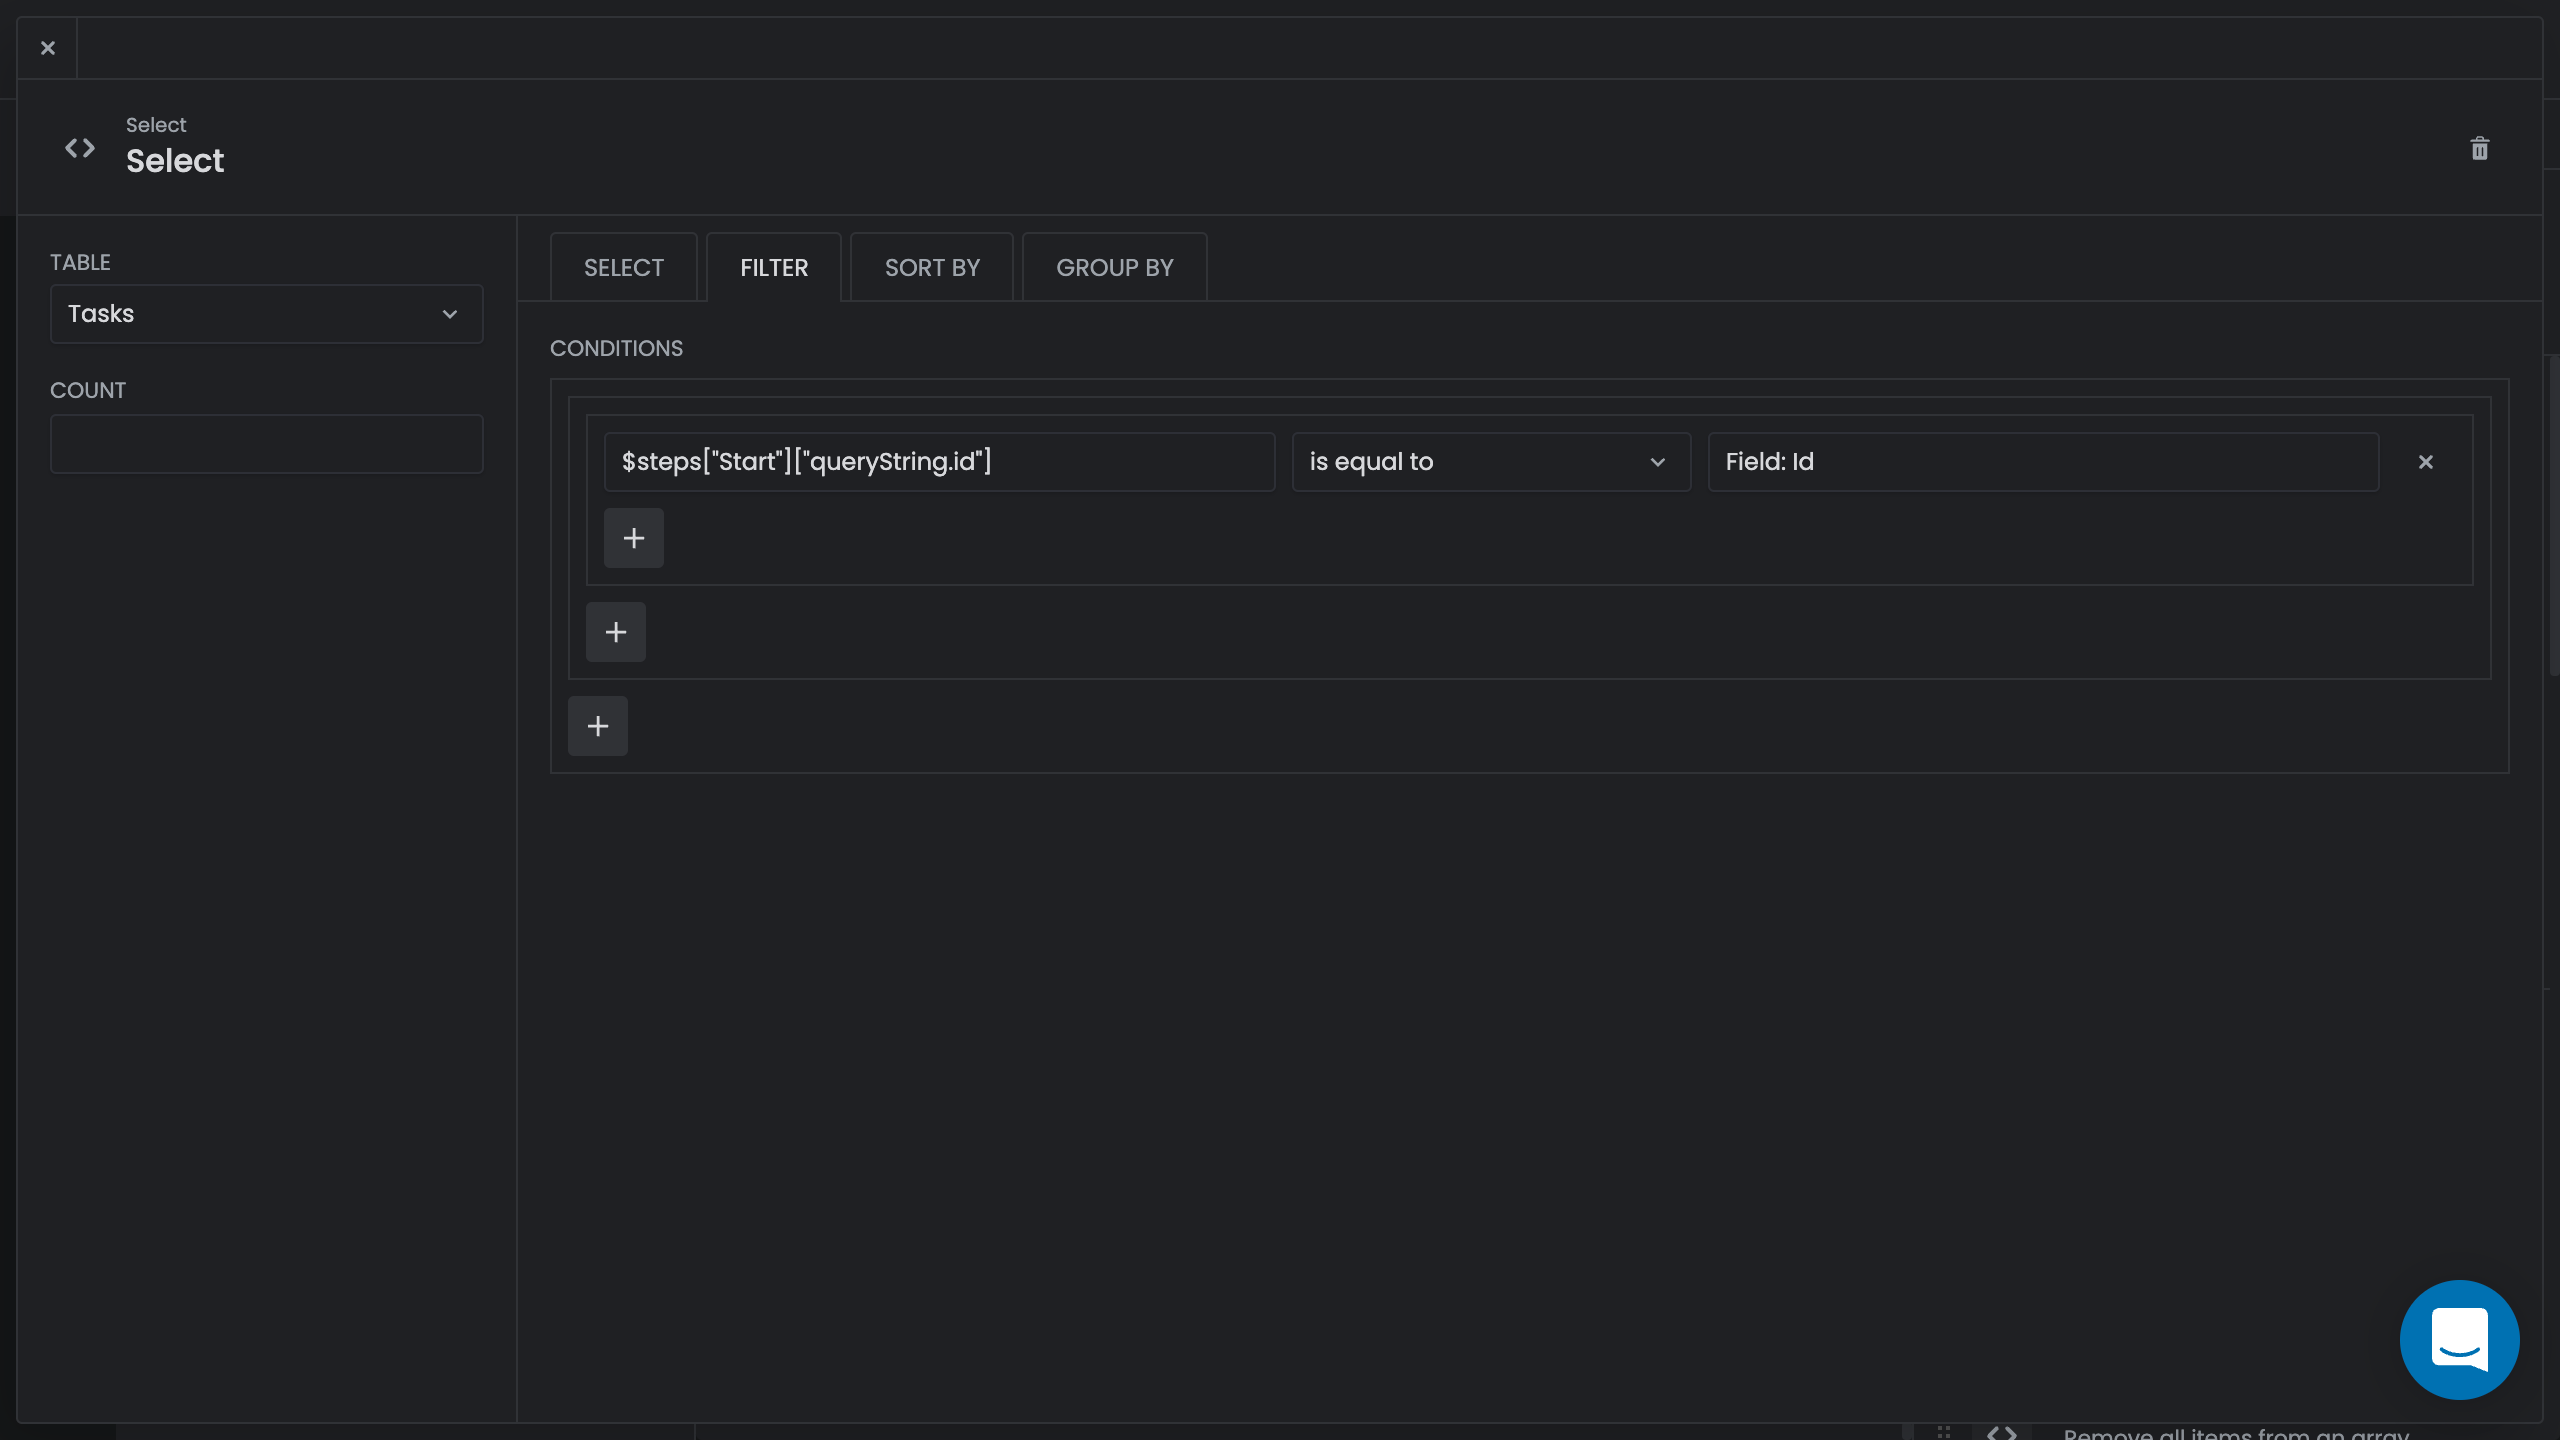This screenshot has width=2560, height=1440.
Task: Click the middle plus button in conditions
Action: coord(616,632)
